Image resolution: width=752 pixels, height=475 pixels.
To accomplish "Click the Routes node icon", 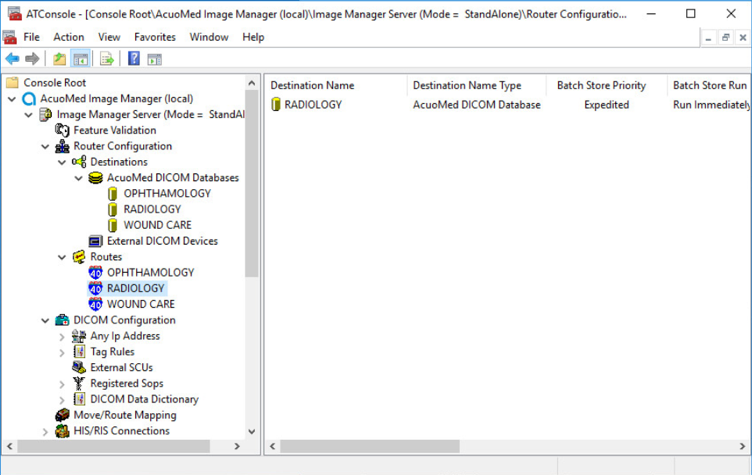I will (x=79, y=257).
